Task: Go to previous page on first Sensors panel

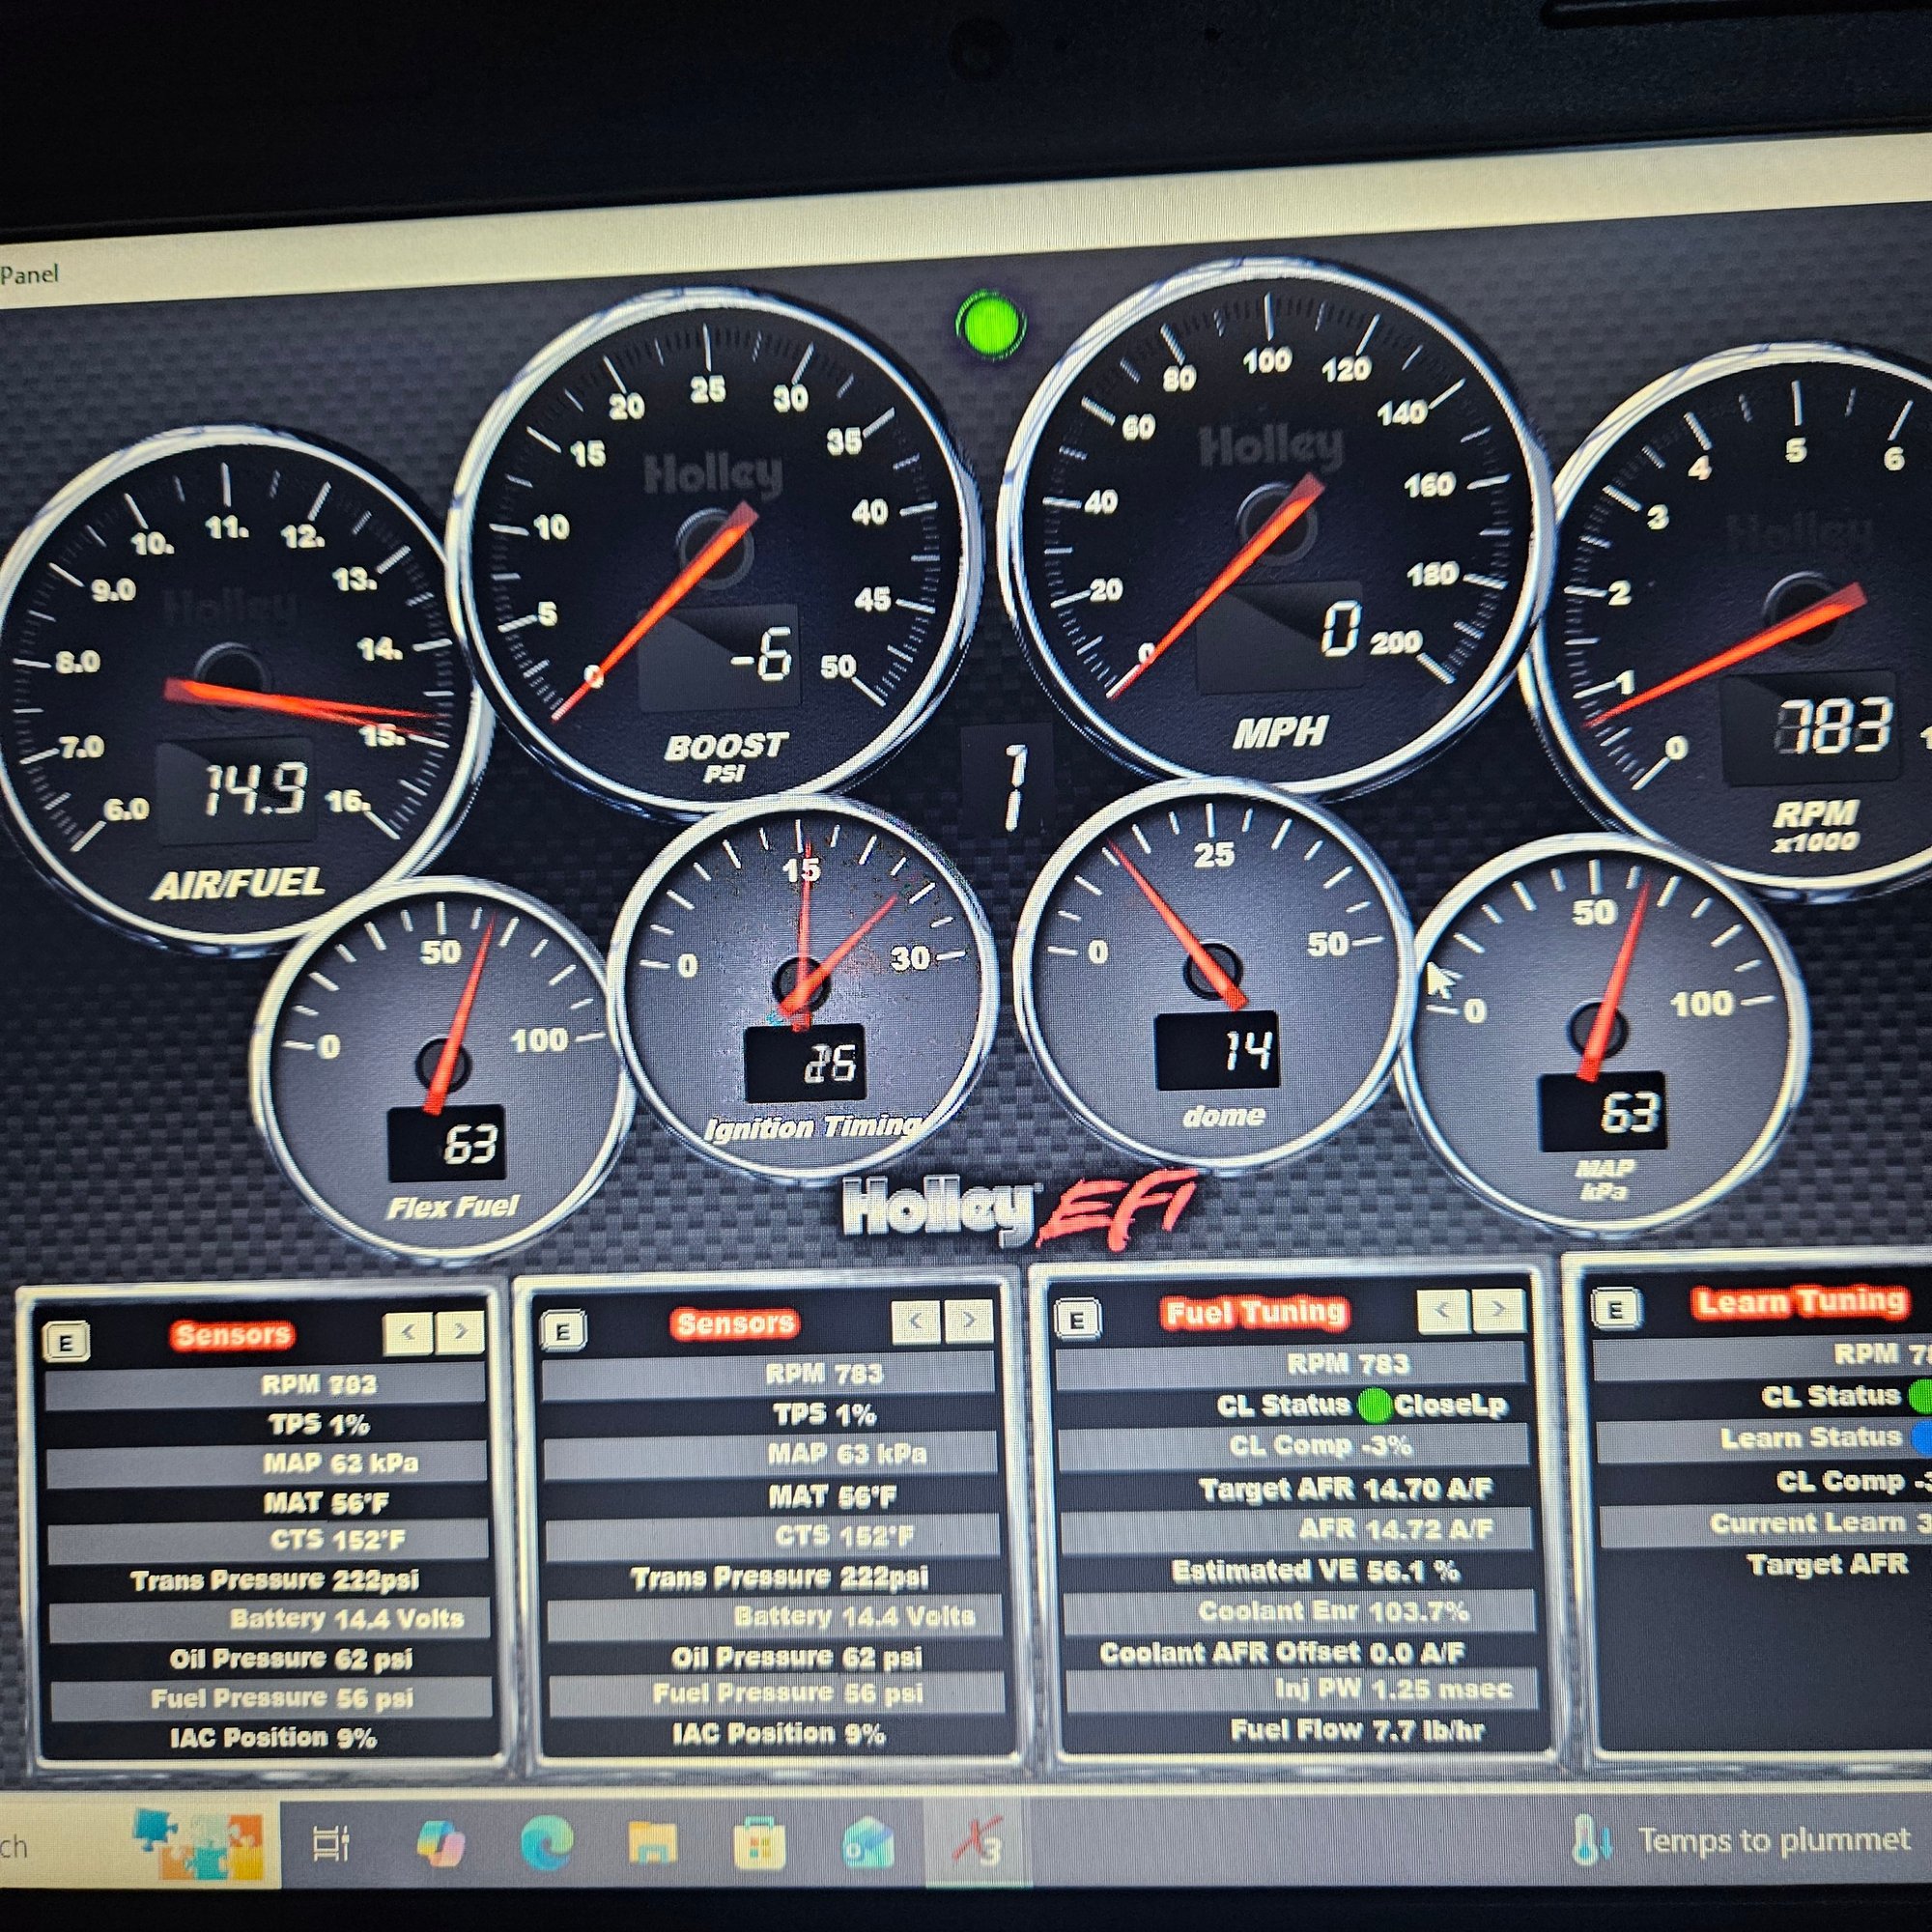Action: (x=408, y=1332)
